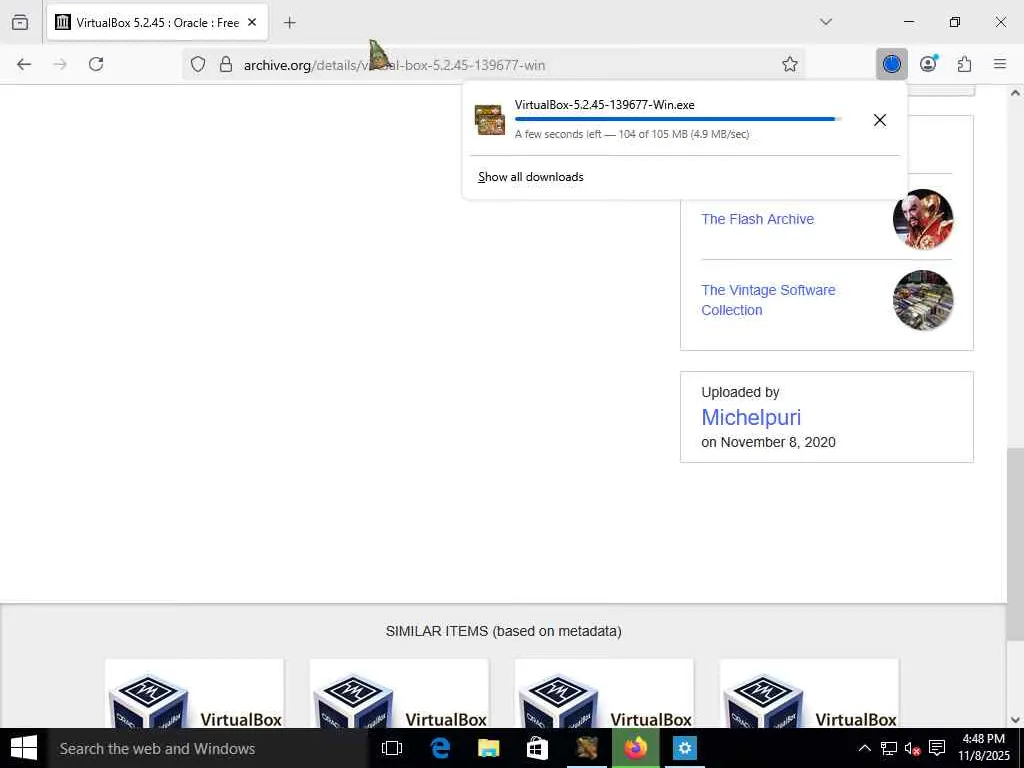View site security lock information
This screenshot has height=768, width=1024.
click(226, 64)
